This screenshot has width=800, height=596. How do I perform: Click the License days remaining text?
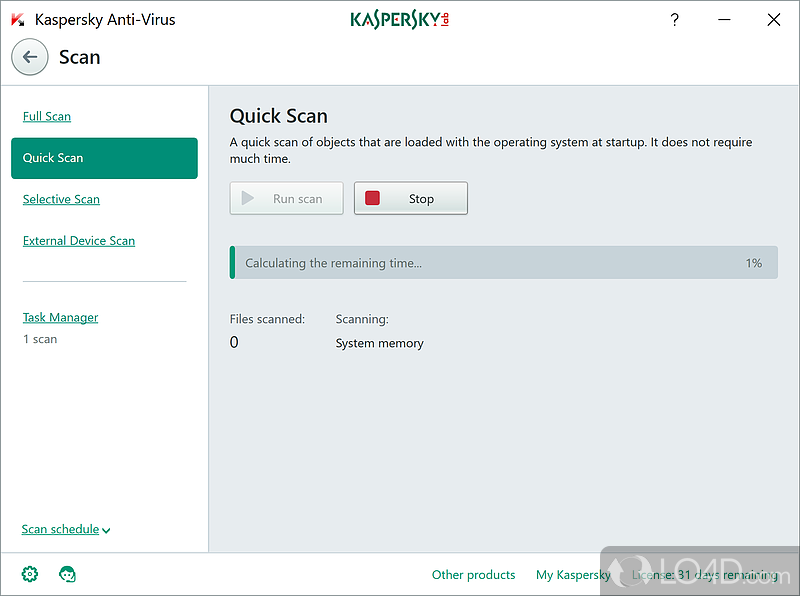click(704, 575)
